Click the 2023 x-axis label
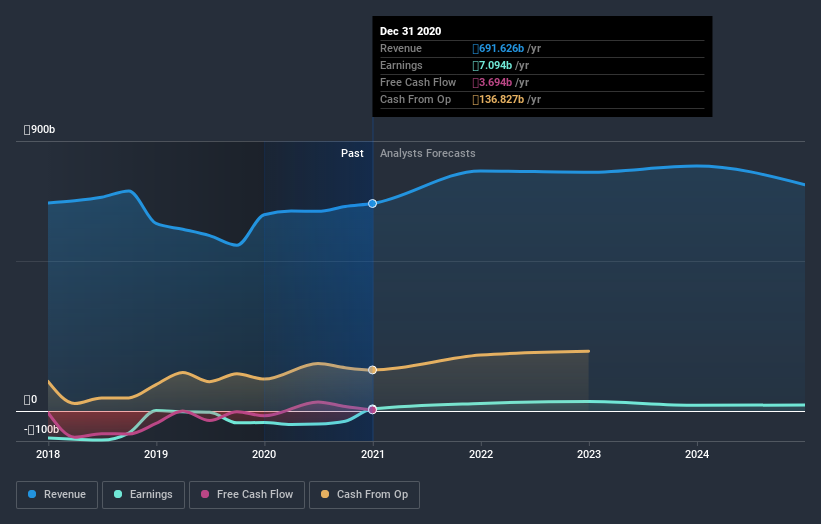 (589, 454)
